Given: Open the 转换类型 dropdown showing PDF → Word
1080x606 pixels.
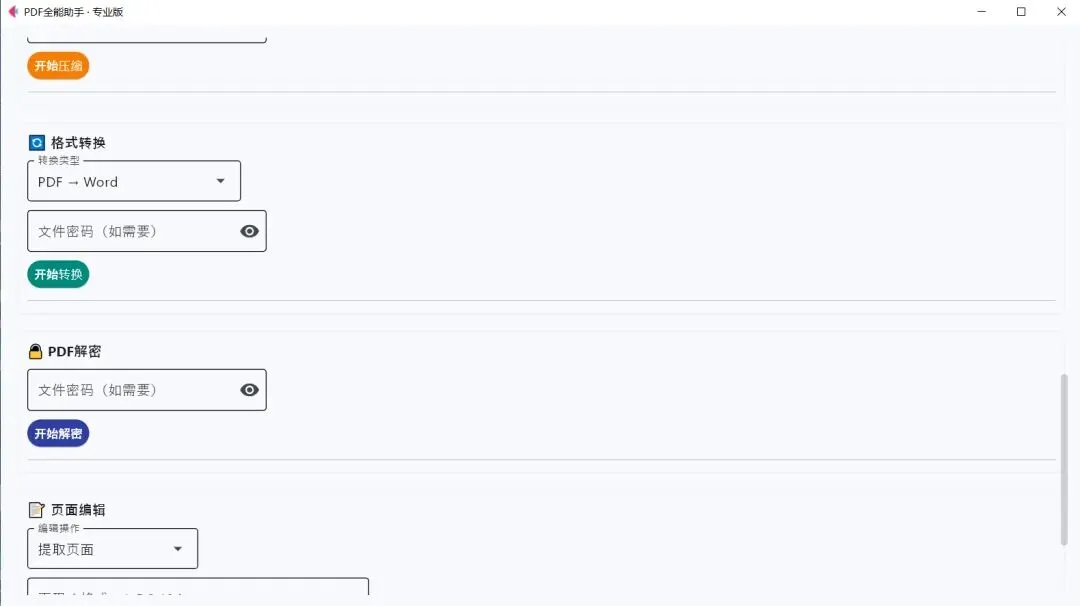Looking at the screenshot, I should click(134, 182).
